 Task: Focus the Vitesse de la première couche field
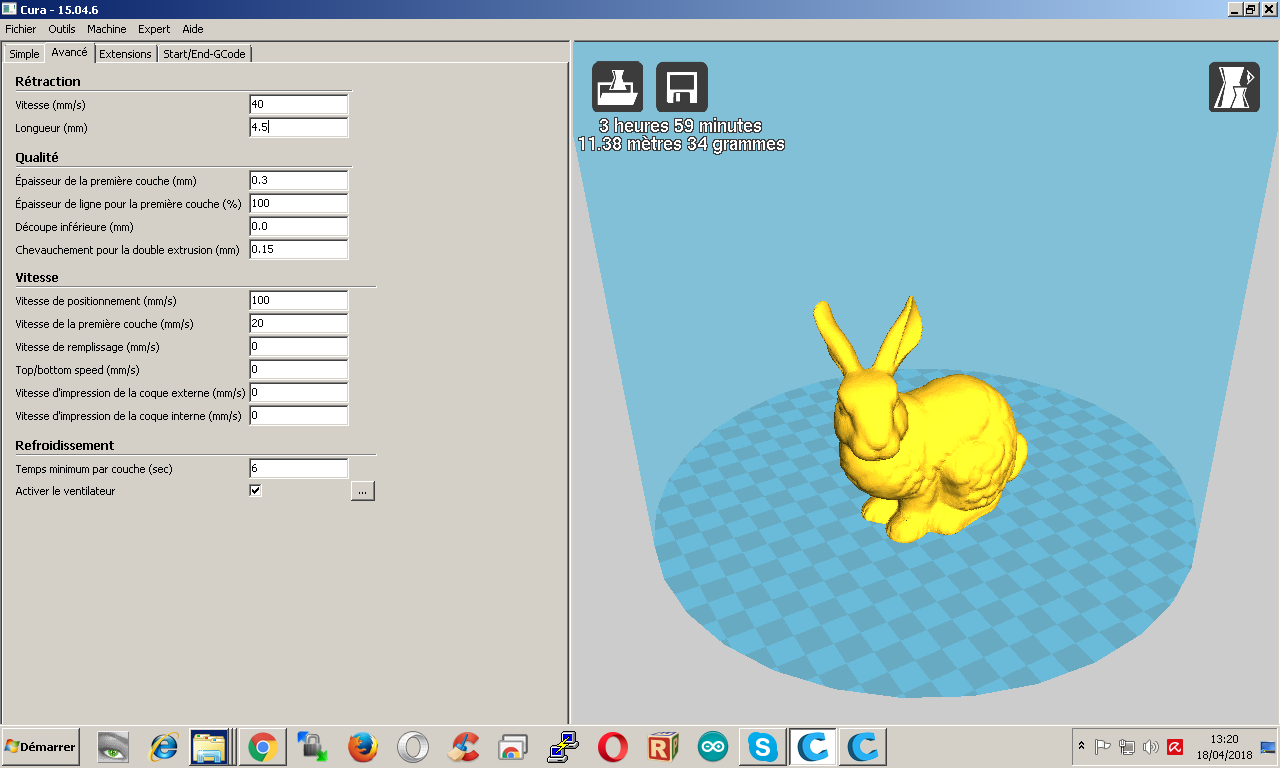click(x=299, y=323)
